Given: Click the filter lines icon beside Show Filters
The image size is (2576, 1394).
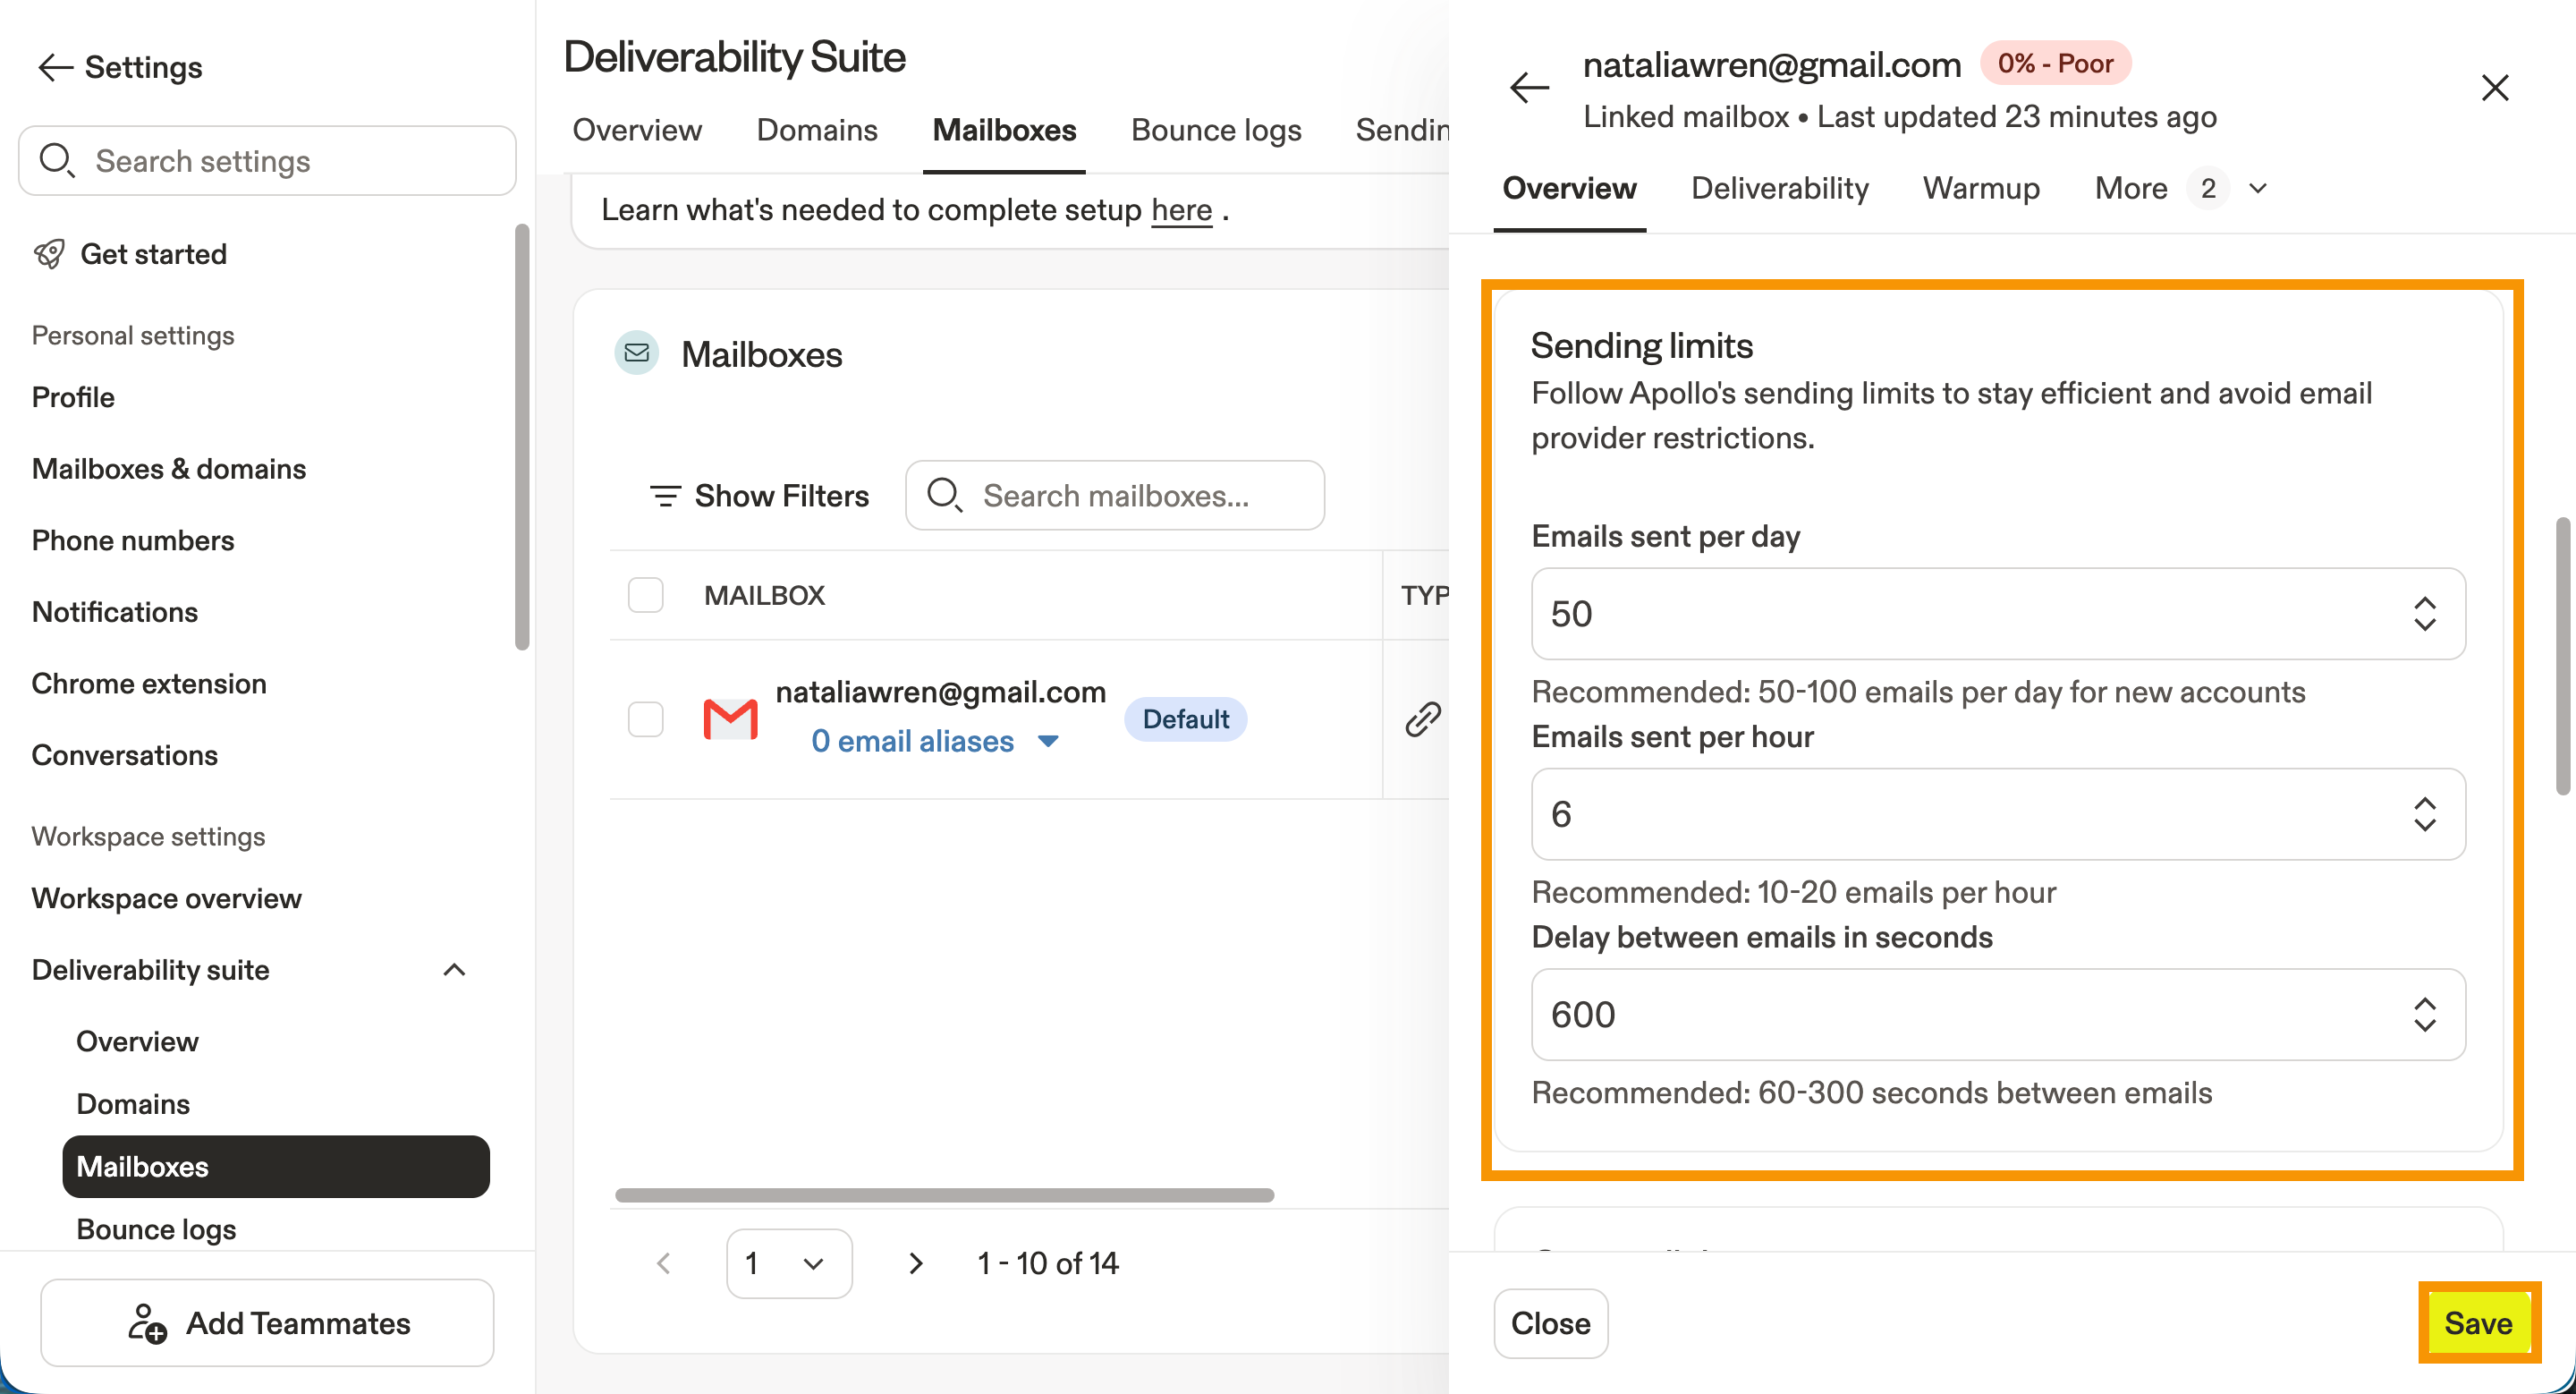Looking at the screenshot, I should 665,495.
